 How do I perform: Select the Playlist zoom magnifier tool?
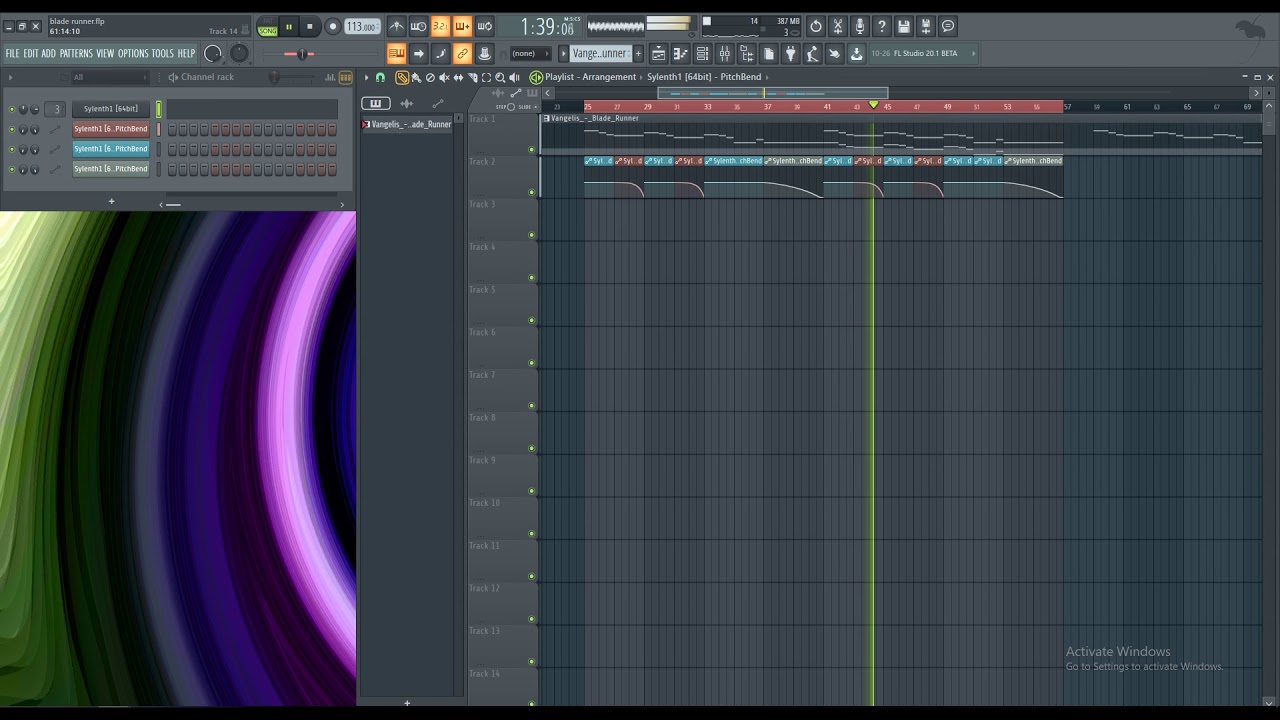(500, 77)
